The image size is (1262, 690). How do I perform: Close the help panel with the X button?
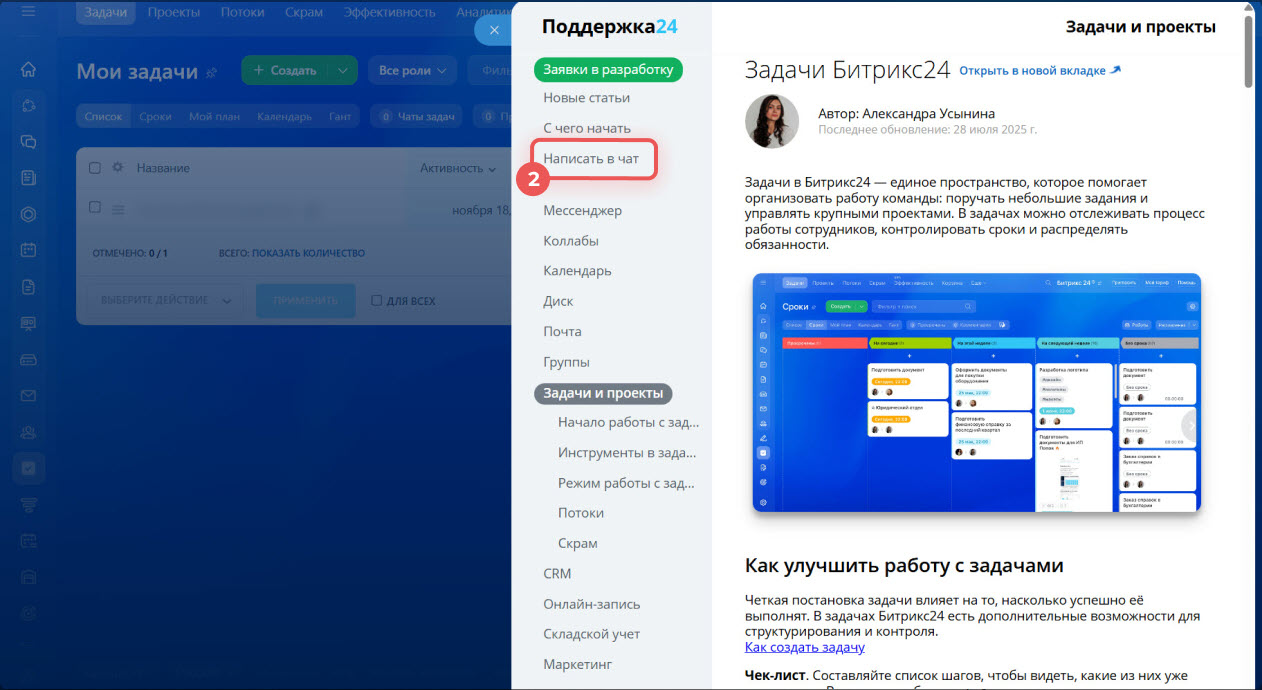click(x=493, y=30)
